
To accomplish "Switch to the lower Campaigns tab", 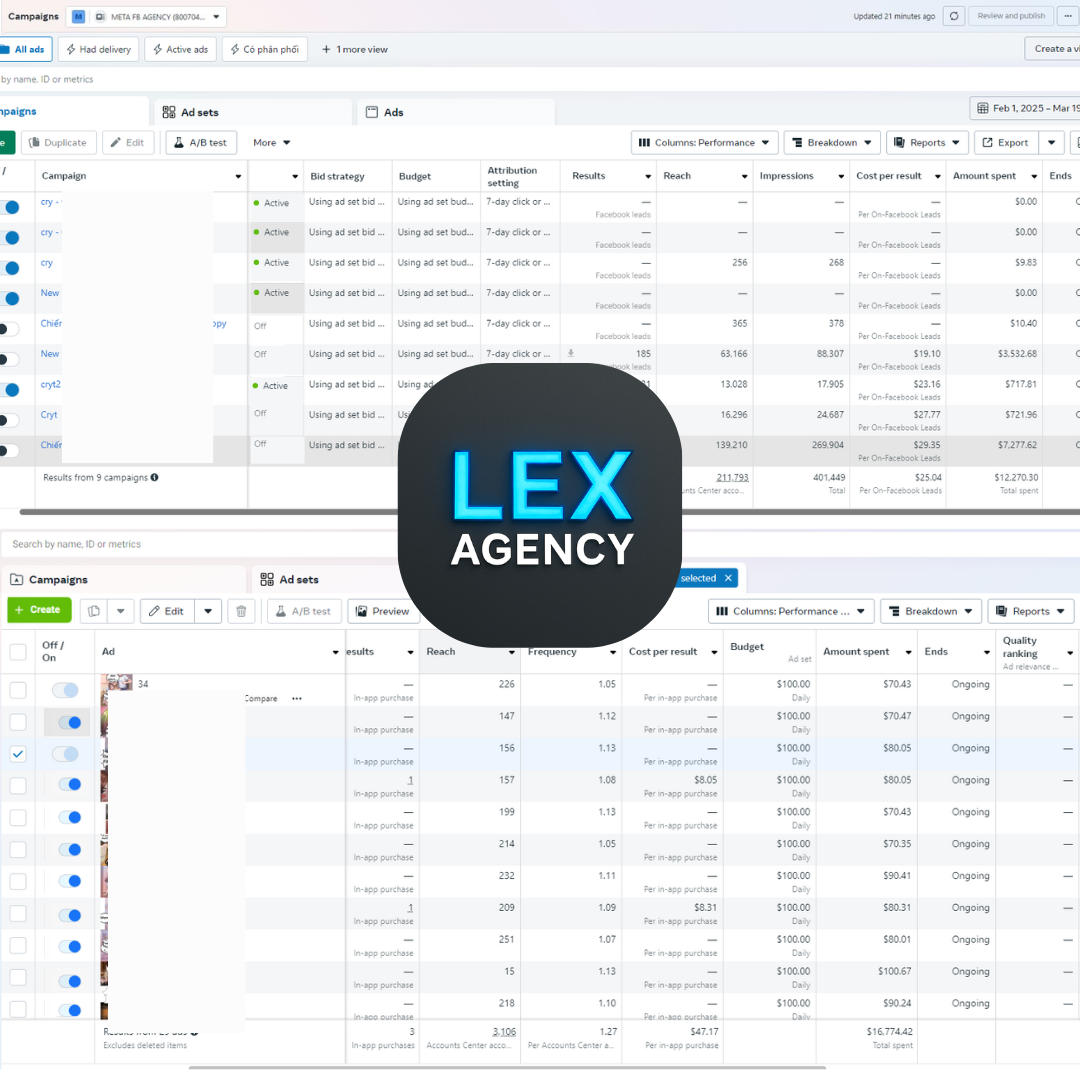I will tap(123, 579).
